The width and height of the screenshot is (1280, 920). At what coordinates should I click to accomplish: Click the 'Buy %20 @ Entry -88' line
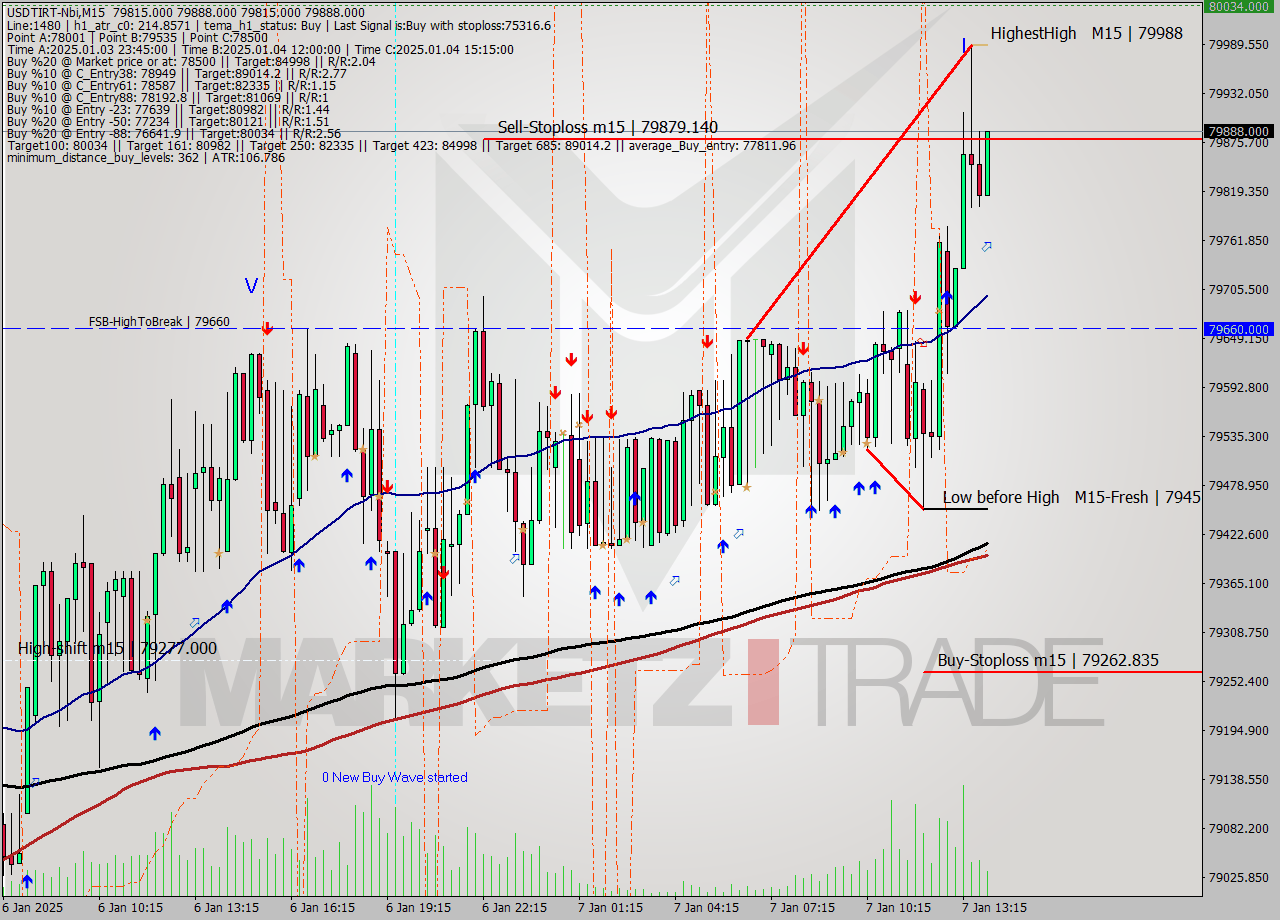(174, 133)
